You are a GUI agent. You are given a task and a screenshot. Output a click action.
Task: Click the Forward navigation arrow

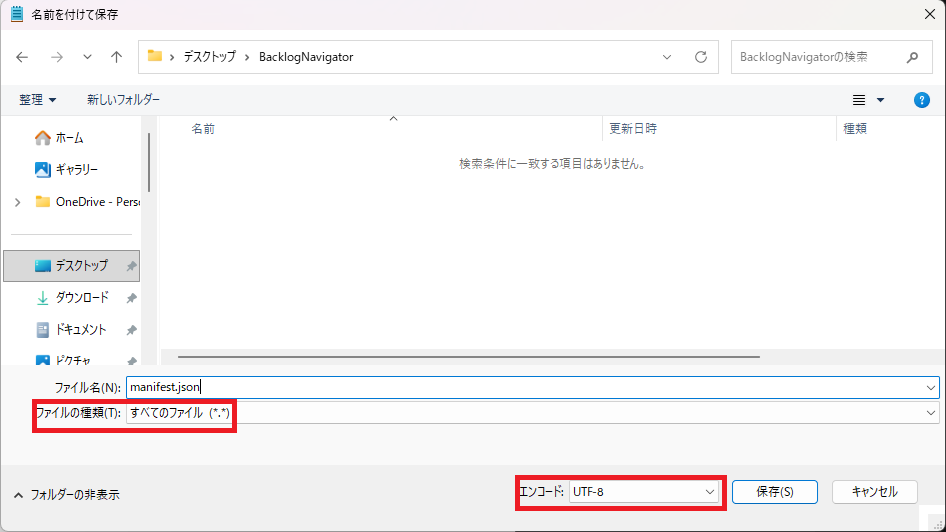[x=57, y=57]
